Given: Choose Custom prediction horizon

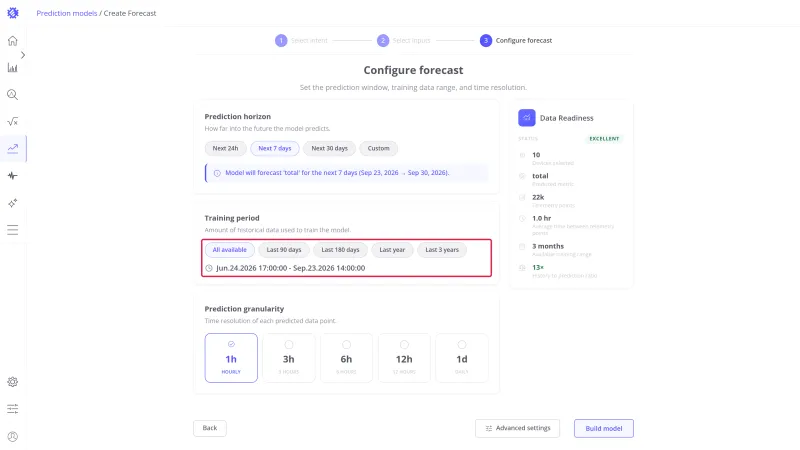Looking at the screenshot, I should (x=379, y=148).
